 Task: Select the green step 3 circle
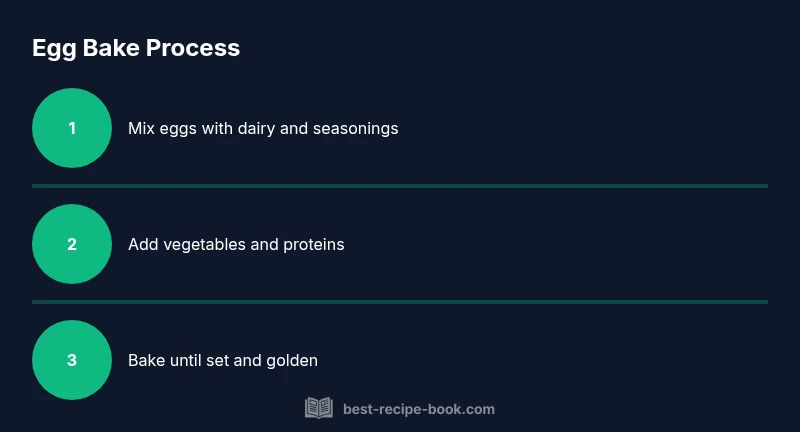tap(72, 360)
